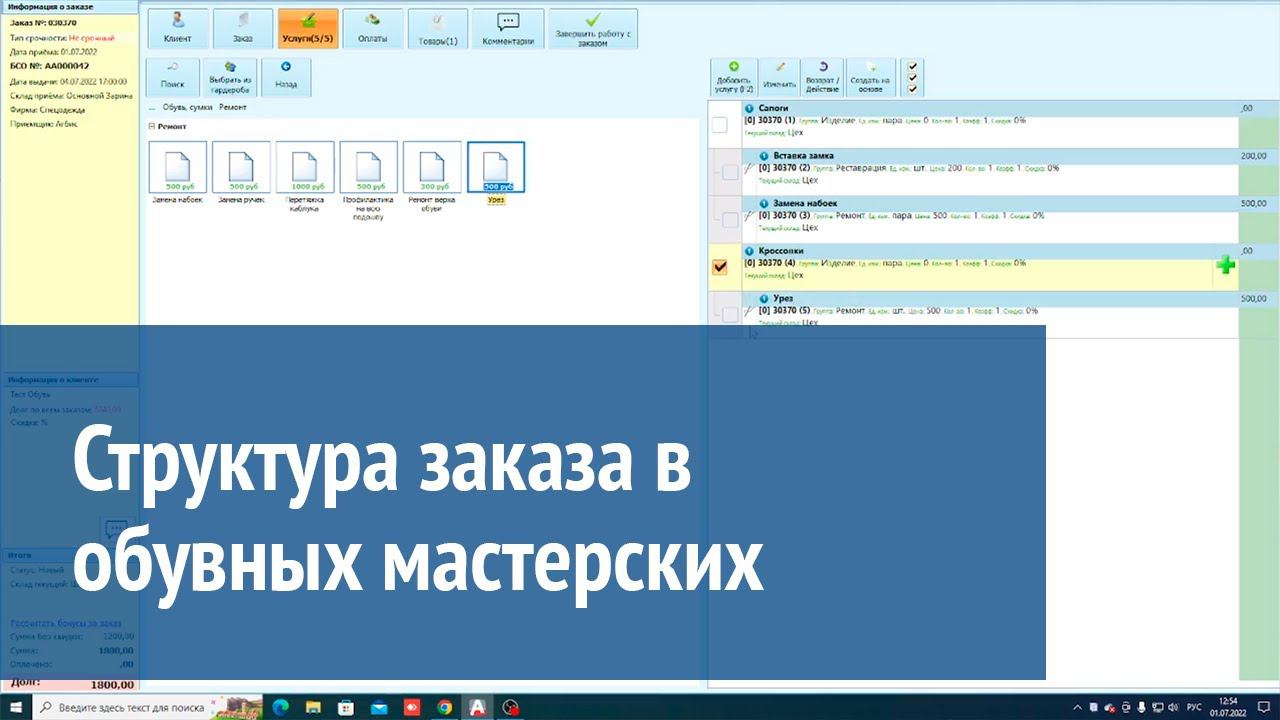
Task: Check the Замена набоек row checkbox
Action: (730, 219)
